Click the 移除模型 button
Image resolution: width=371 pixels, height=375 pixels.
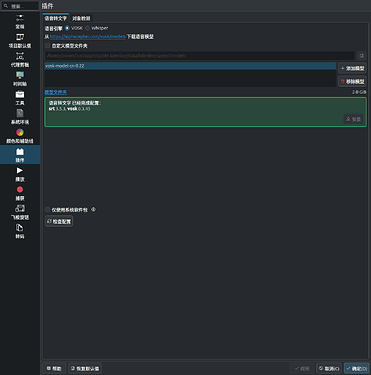(352, 81)
